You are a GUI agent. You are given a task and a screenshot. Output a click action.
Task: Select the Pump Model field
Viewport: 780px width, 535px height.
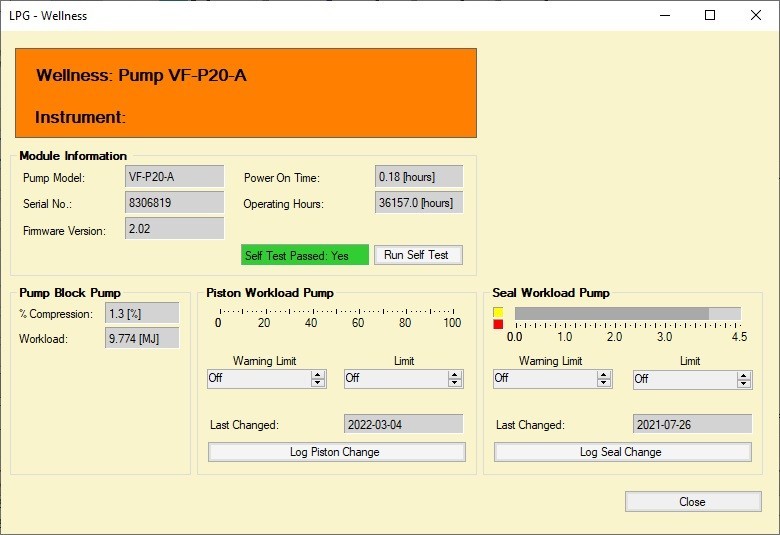[174, 177]
